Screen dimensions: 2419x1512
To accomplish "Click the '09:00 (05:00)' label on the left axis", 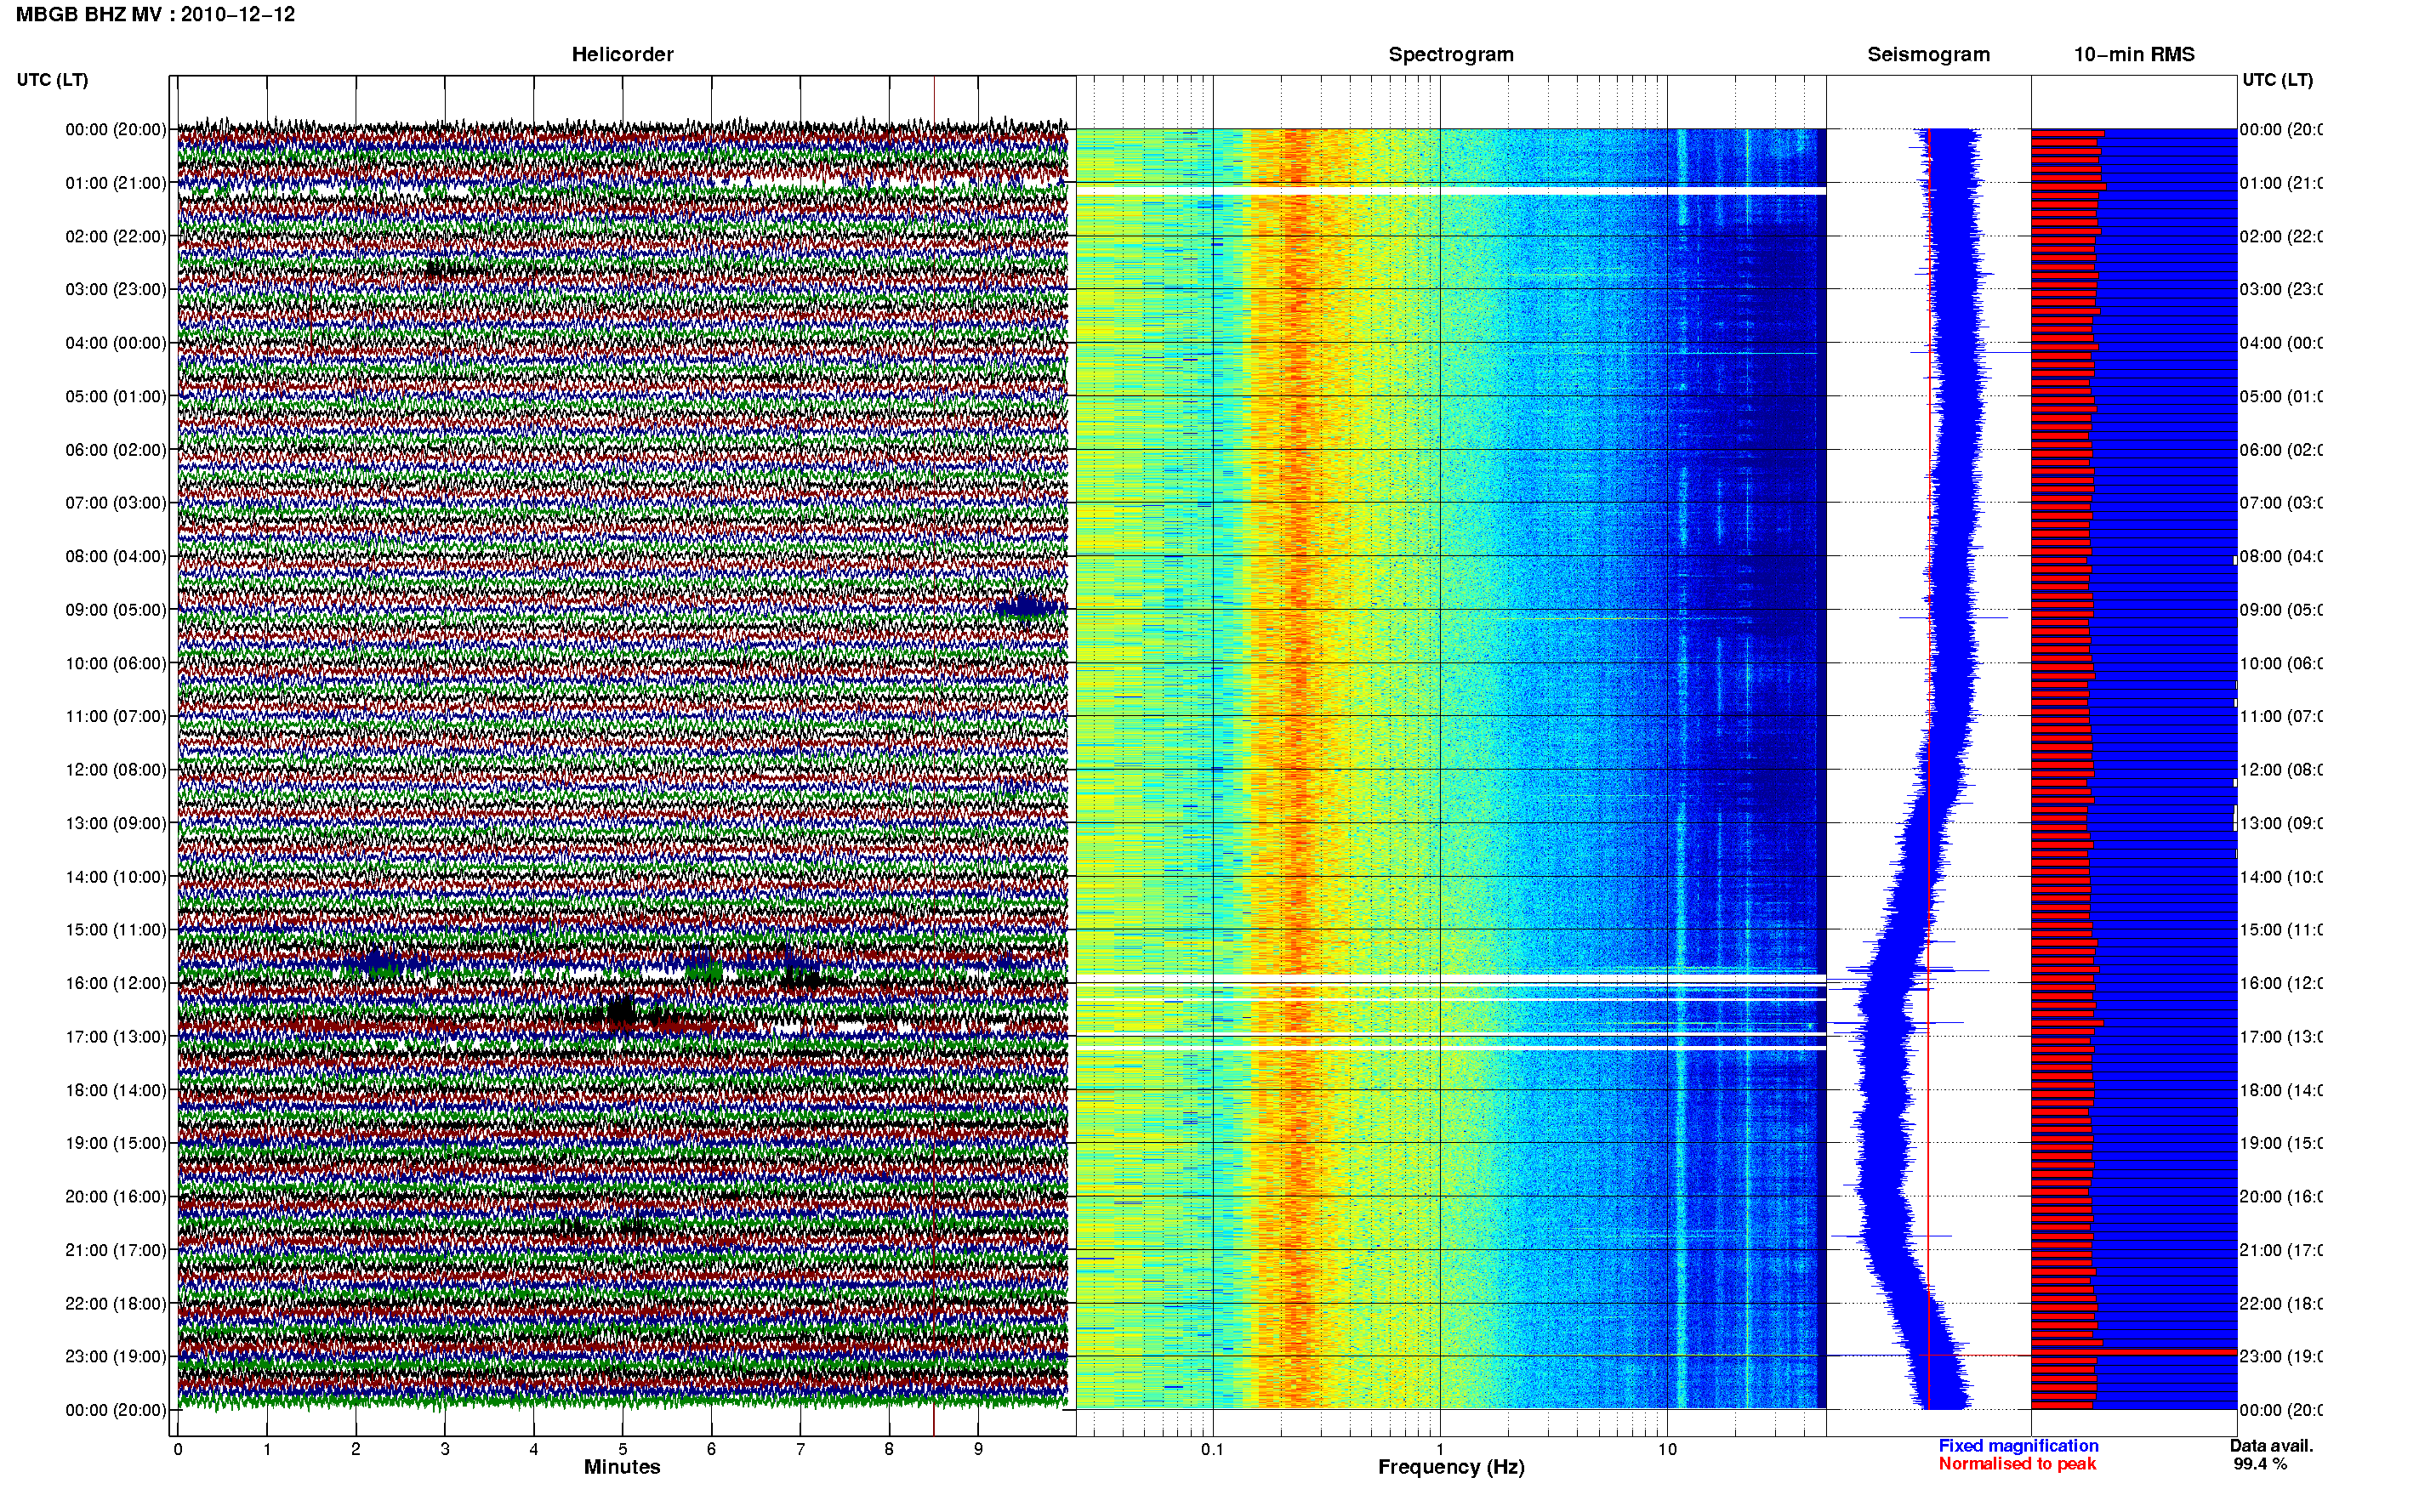I will (x=116, y=610).
